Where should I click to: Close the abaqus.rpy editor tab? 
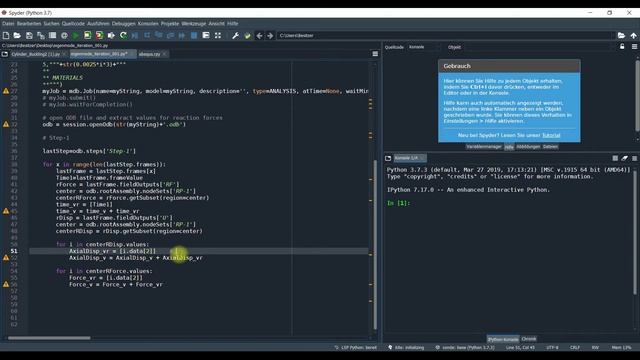tap(164, 54)
